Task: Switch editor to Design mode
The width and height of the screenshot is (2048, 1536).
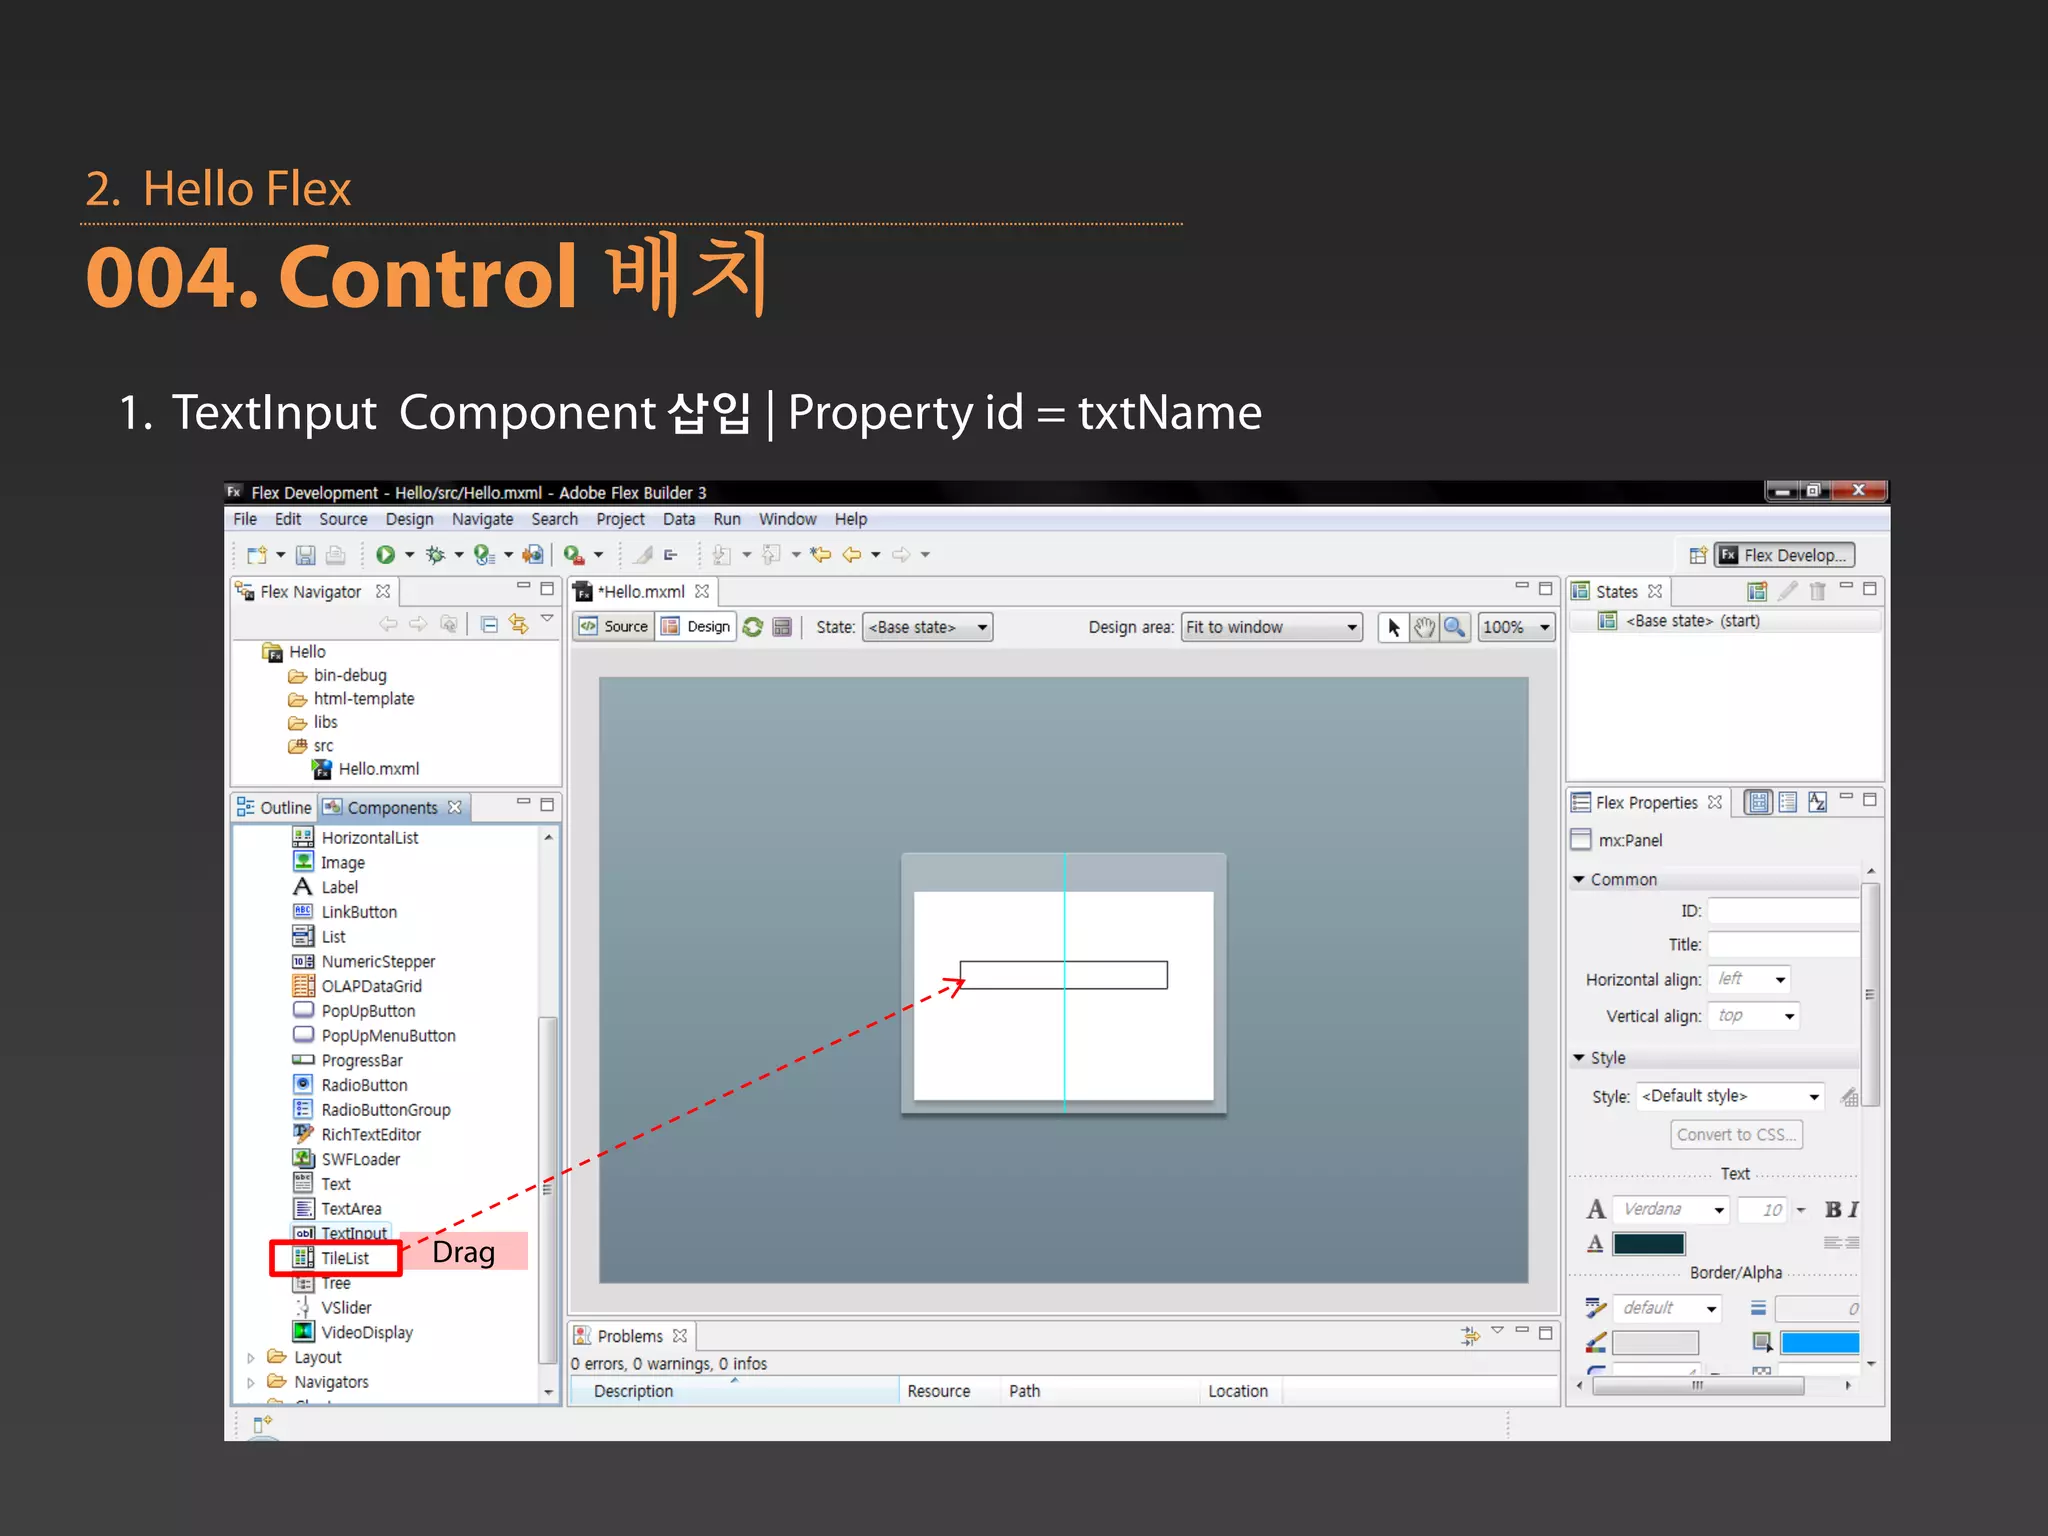Action: [x=697, y=626]
